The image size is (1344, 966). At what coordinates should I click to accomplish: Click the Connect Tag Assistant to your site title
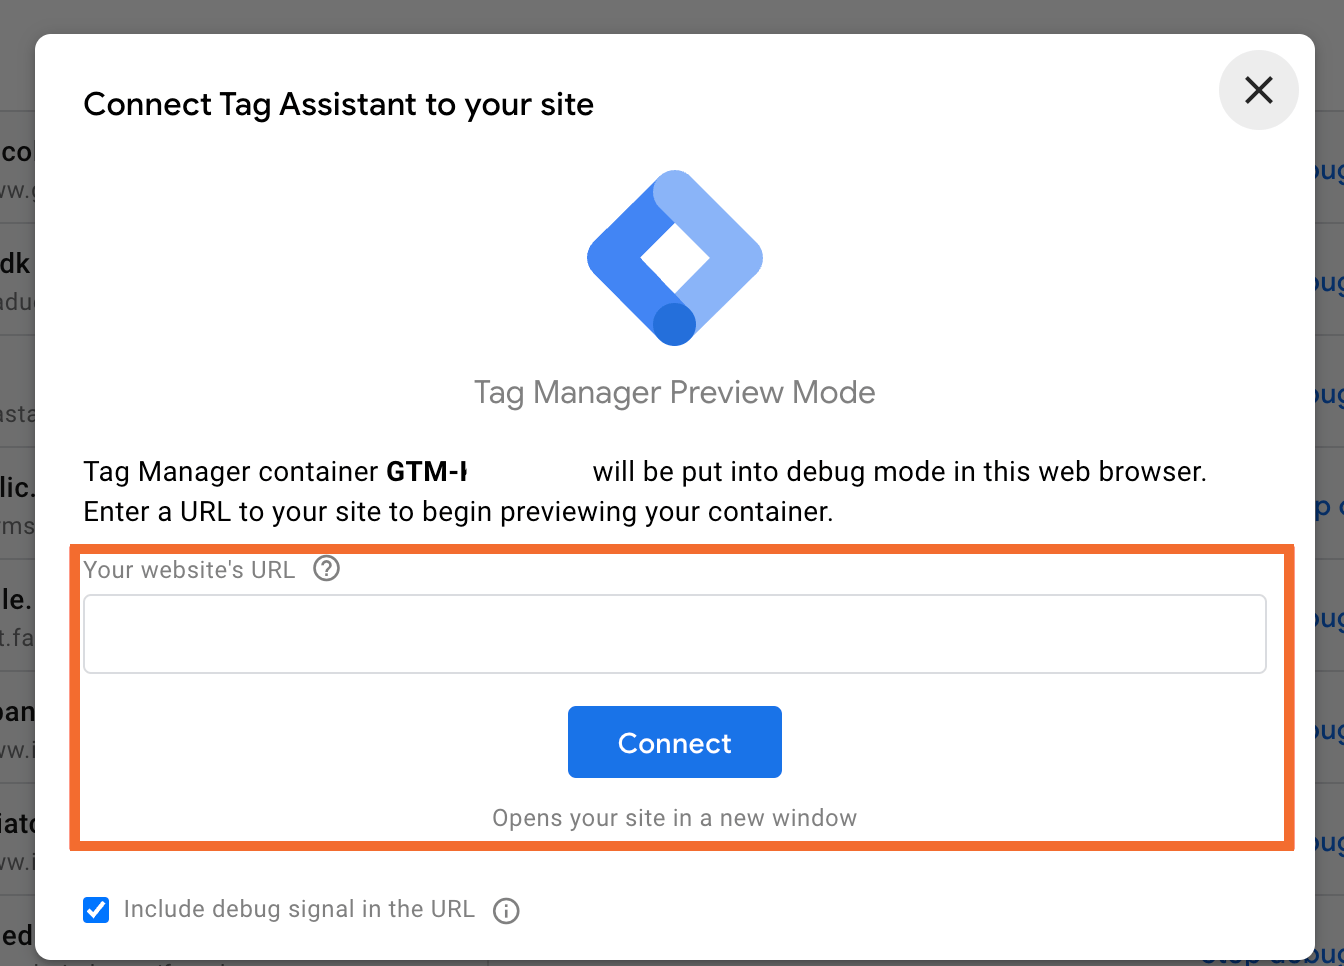[x=339, y=104]
